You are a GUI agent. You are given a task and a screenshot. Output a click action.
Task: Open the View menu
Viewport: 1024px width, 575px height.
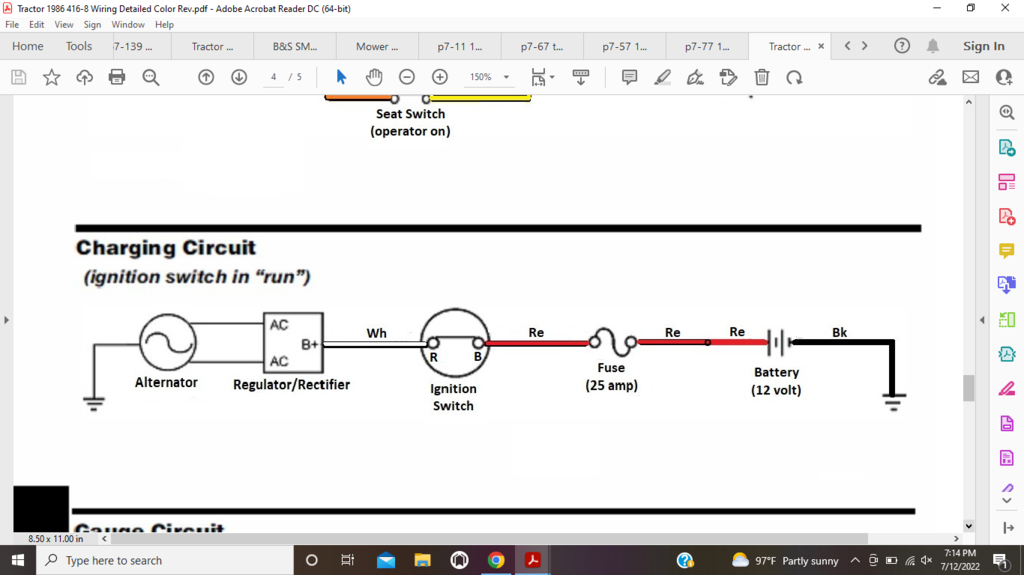64,24
